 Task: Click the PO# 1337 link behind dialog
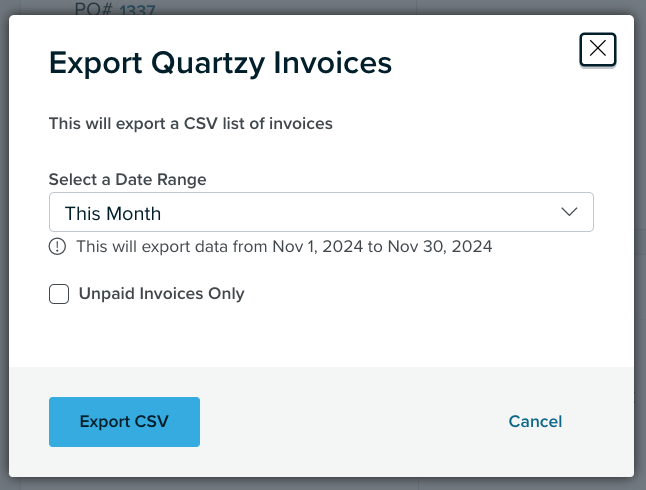(x=137, y=9)
